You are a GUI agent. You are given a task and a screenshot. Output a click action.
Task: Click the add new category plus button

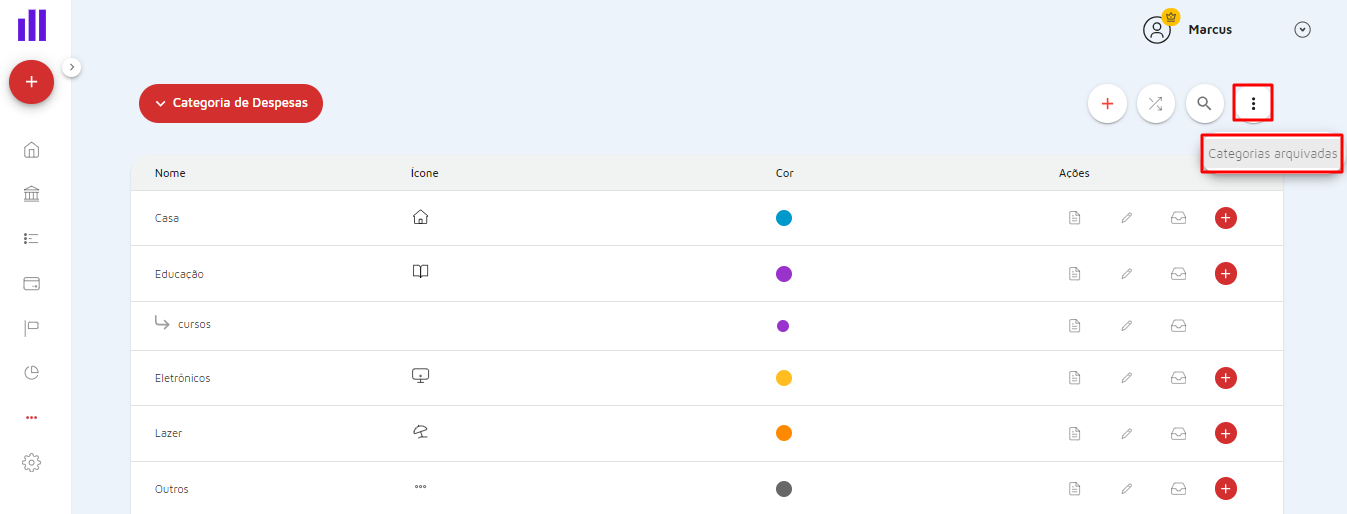[1107, 103]
